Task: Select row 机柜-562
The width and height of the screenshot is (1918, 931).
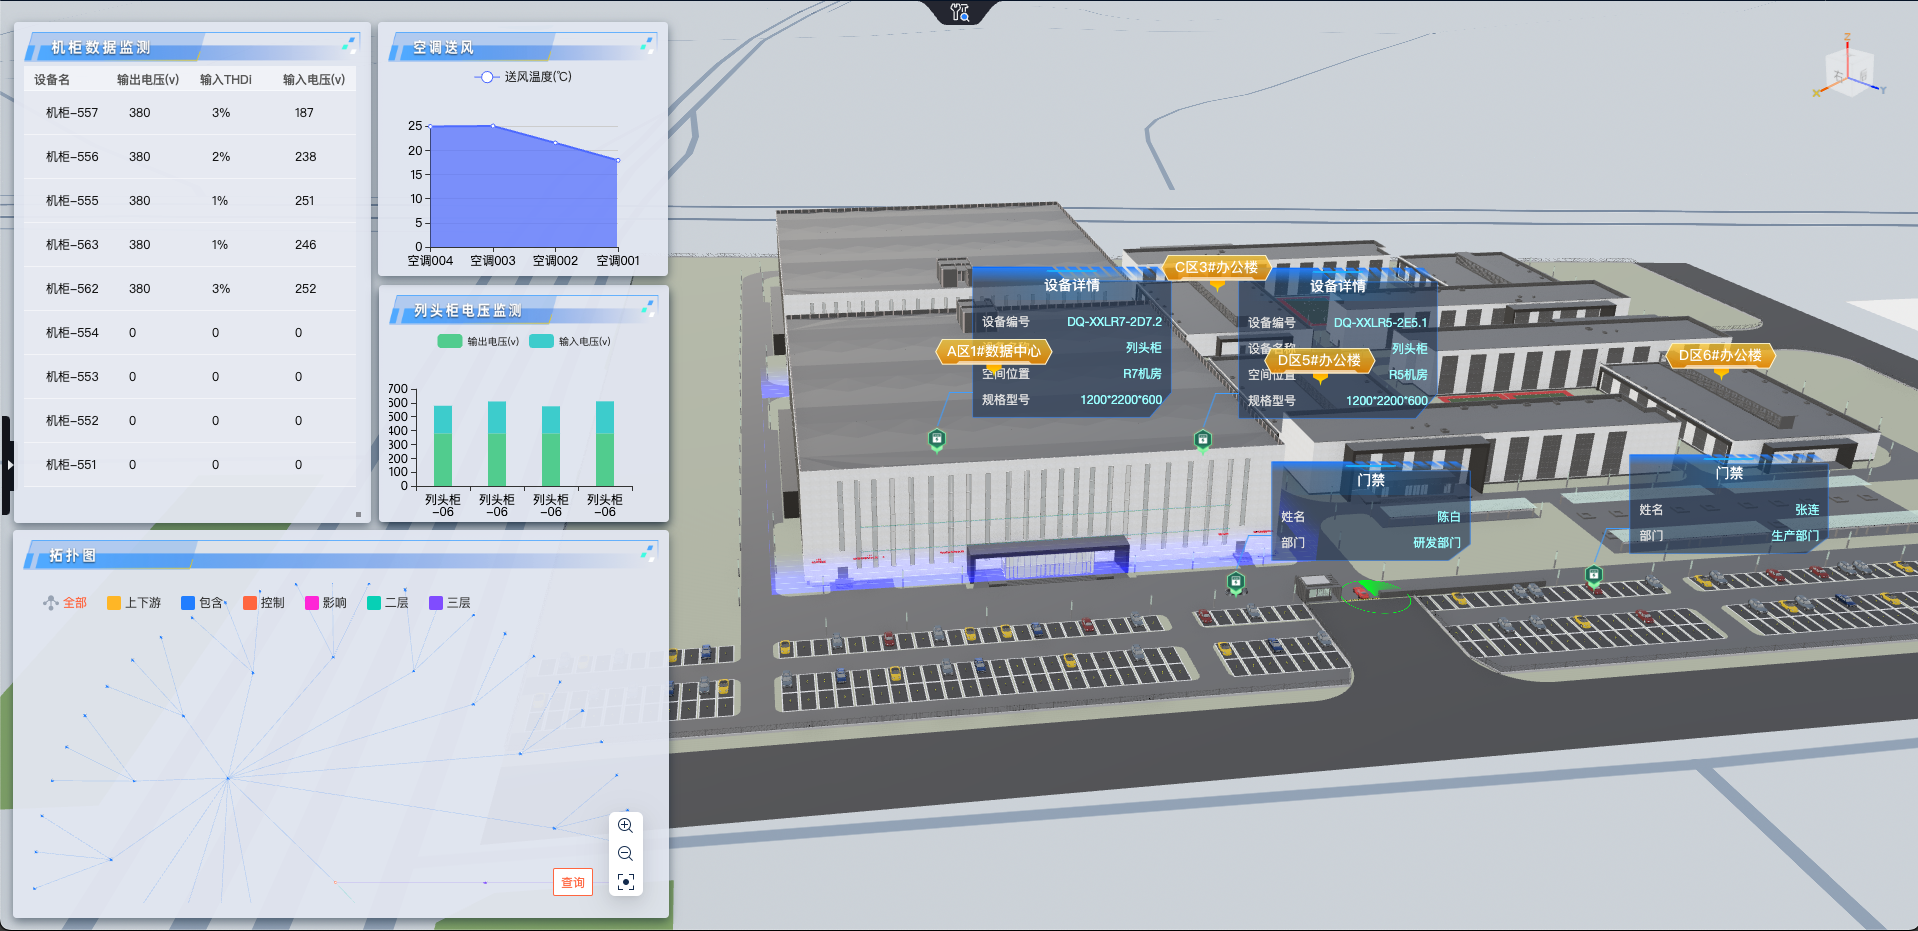Action: 190,289
